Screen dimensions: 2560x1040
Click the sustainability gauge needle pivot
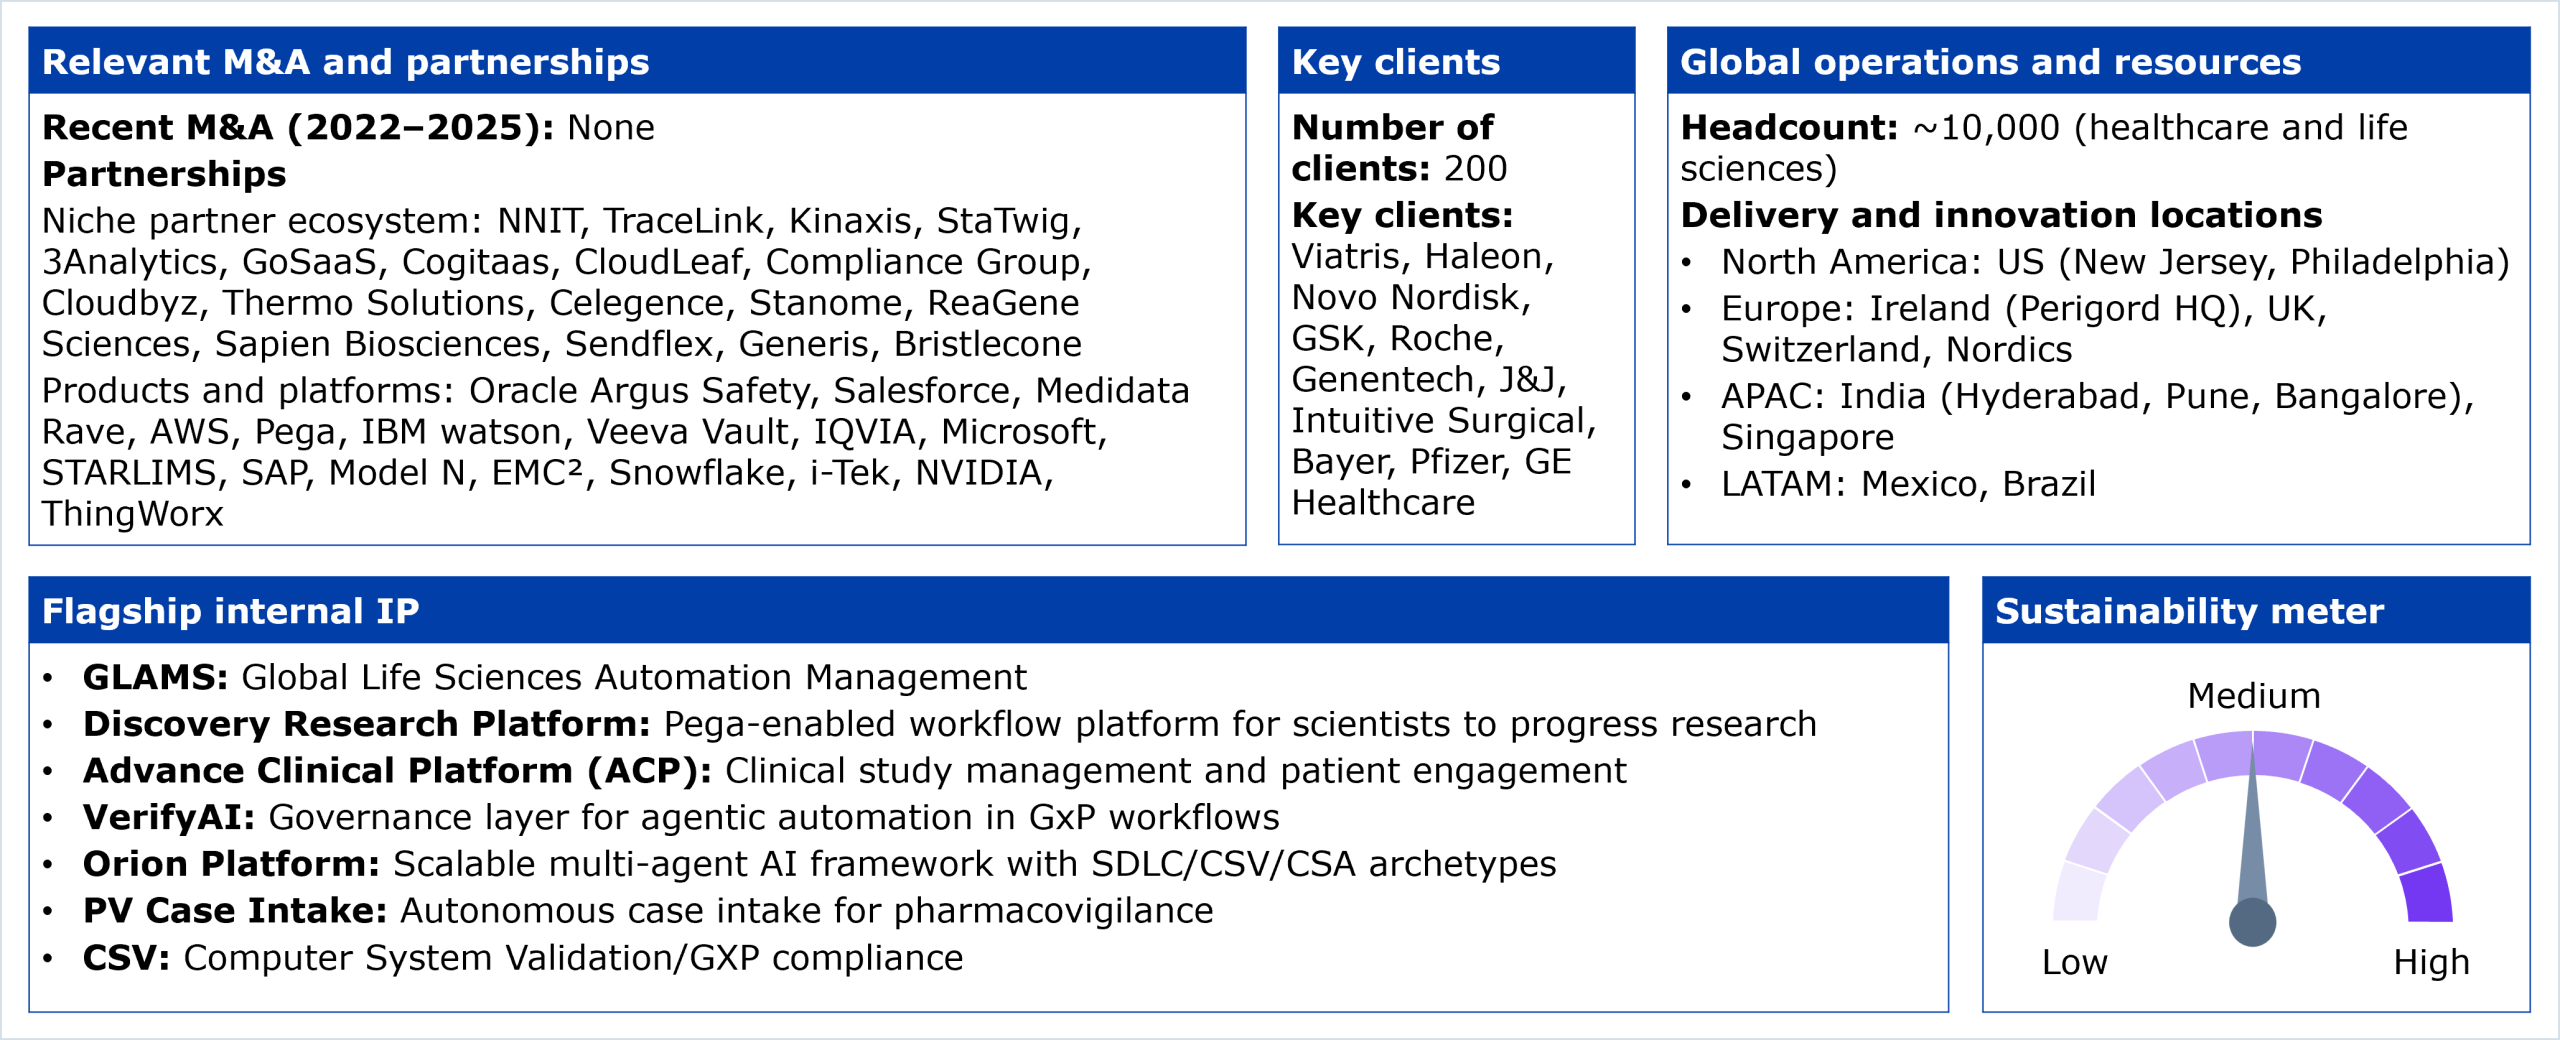pos(2252,922)
